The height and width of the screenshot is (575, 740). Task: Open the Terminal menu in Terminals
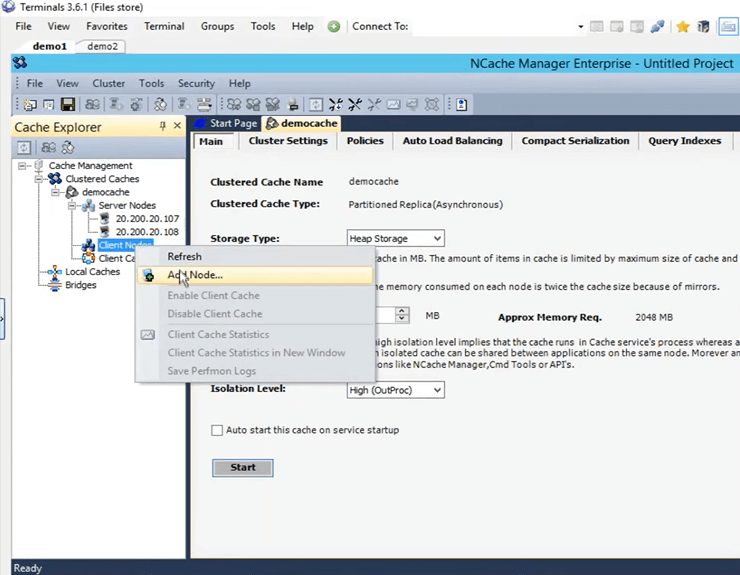[x=164, y=26]
